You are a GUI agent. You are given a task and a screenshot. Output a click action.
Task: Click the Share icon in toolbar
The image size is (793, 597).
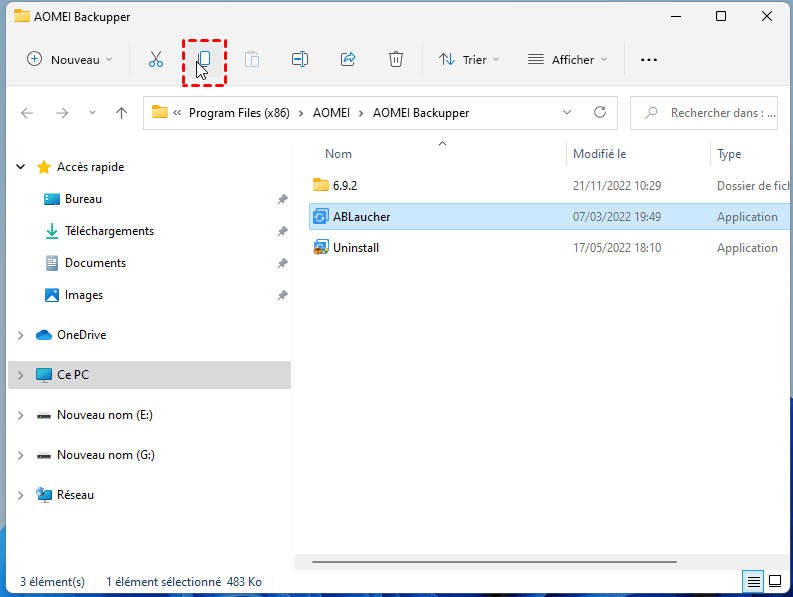point(348,60)
